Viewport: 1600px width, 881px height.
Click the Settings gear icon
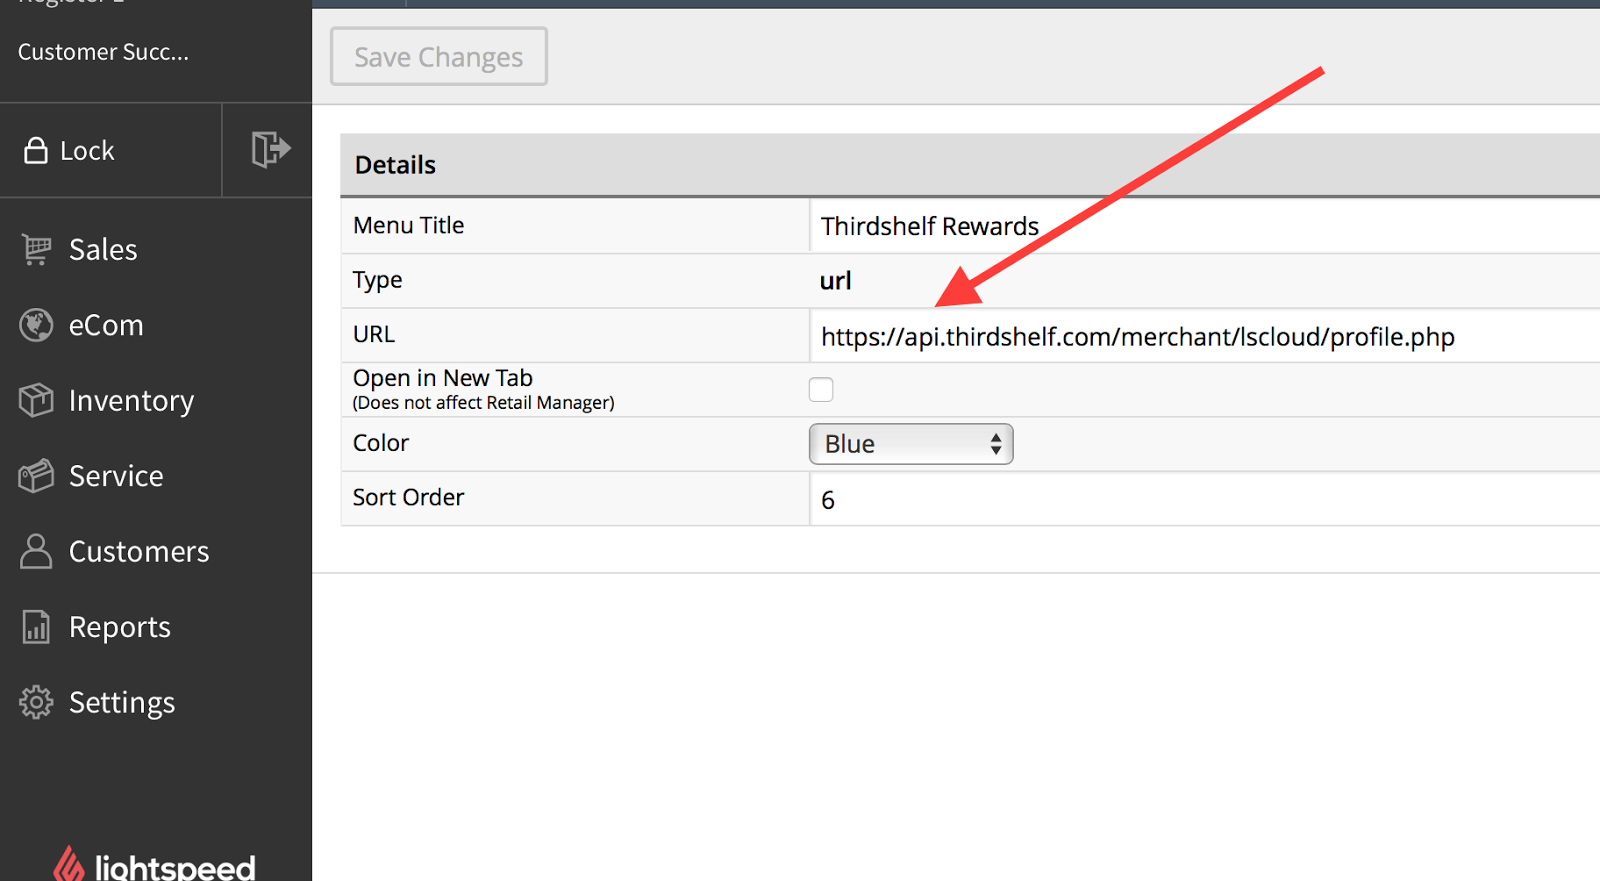(36, 702)
